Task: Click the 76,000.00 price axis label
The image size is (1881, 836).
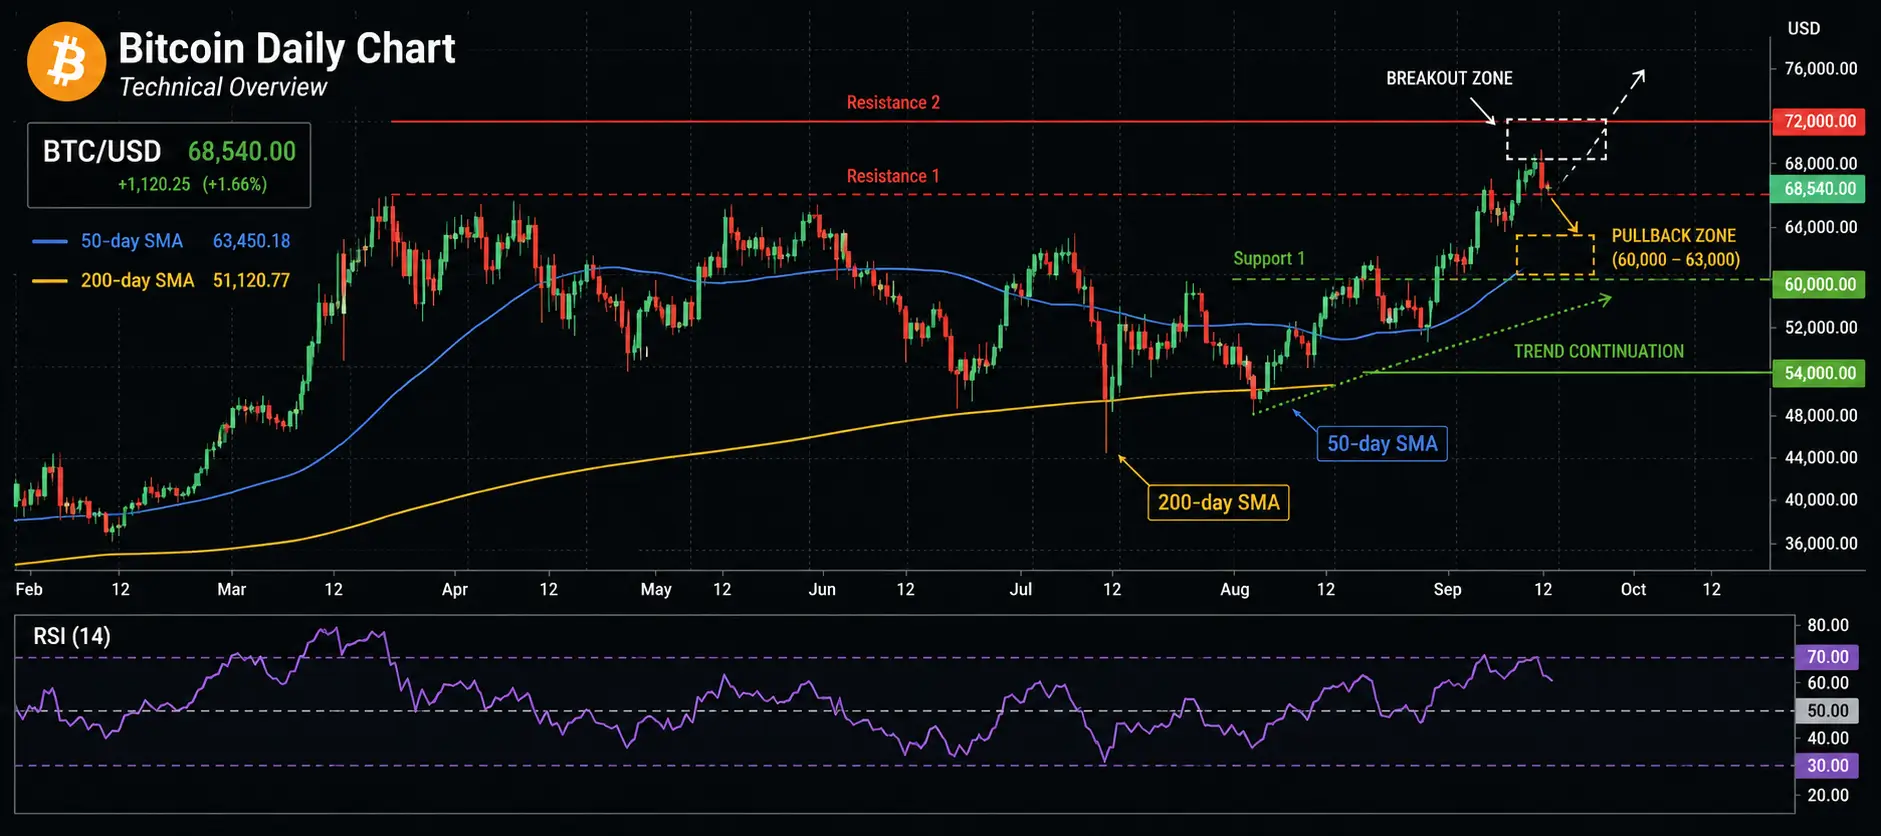Action: [x=1821, y=68]
